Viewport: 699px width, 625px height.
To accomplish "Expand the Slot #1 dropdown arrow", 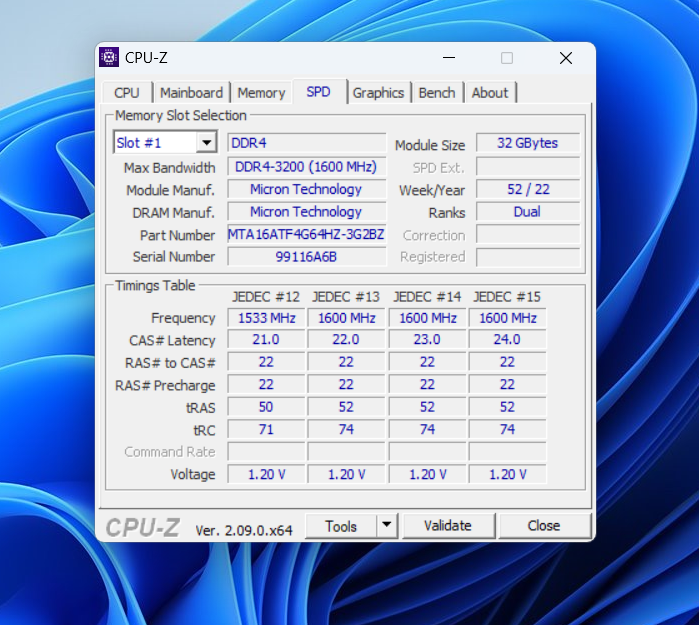I will click(x=206, y=143).
